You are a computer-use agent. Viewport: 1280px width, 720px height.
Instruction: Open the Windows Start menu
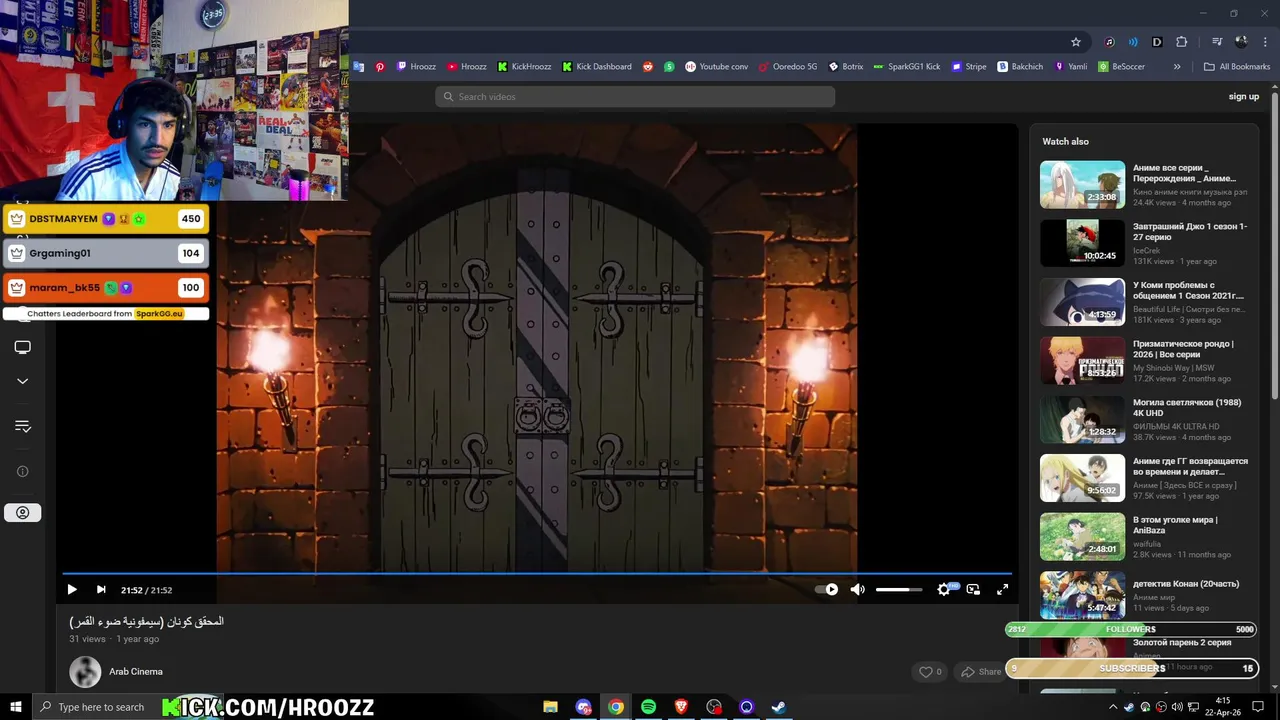[16, 707]
